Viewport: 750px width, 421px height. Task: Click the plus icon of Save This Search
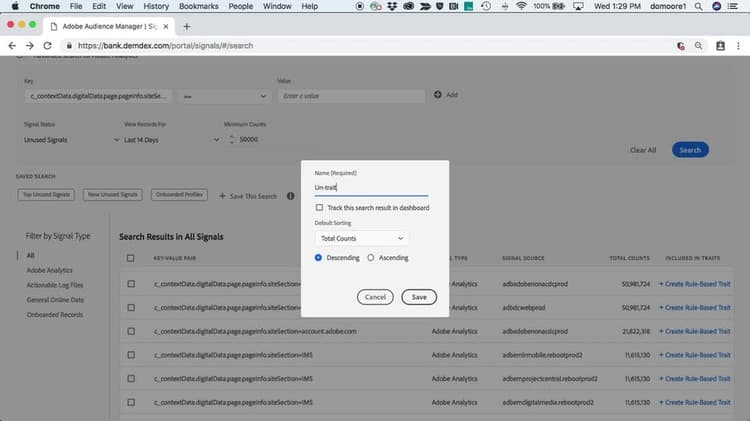222,196
